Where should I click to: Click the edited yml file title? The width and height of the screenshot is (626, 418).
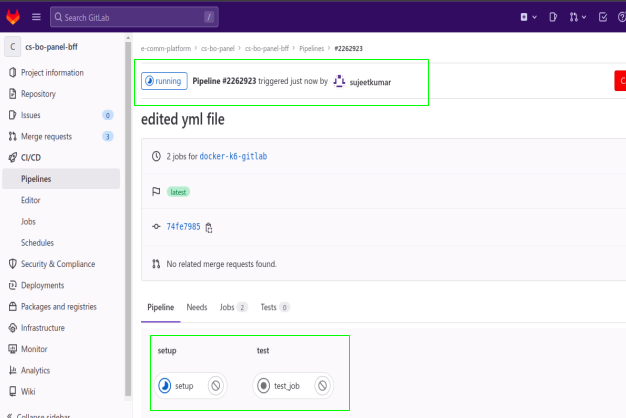[183, 119]
